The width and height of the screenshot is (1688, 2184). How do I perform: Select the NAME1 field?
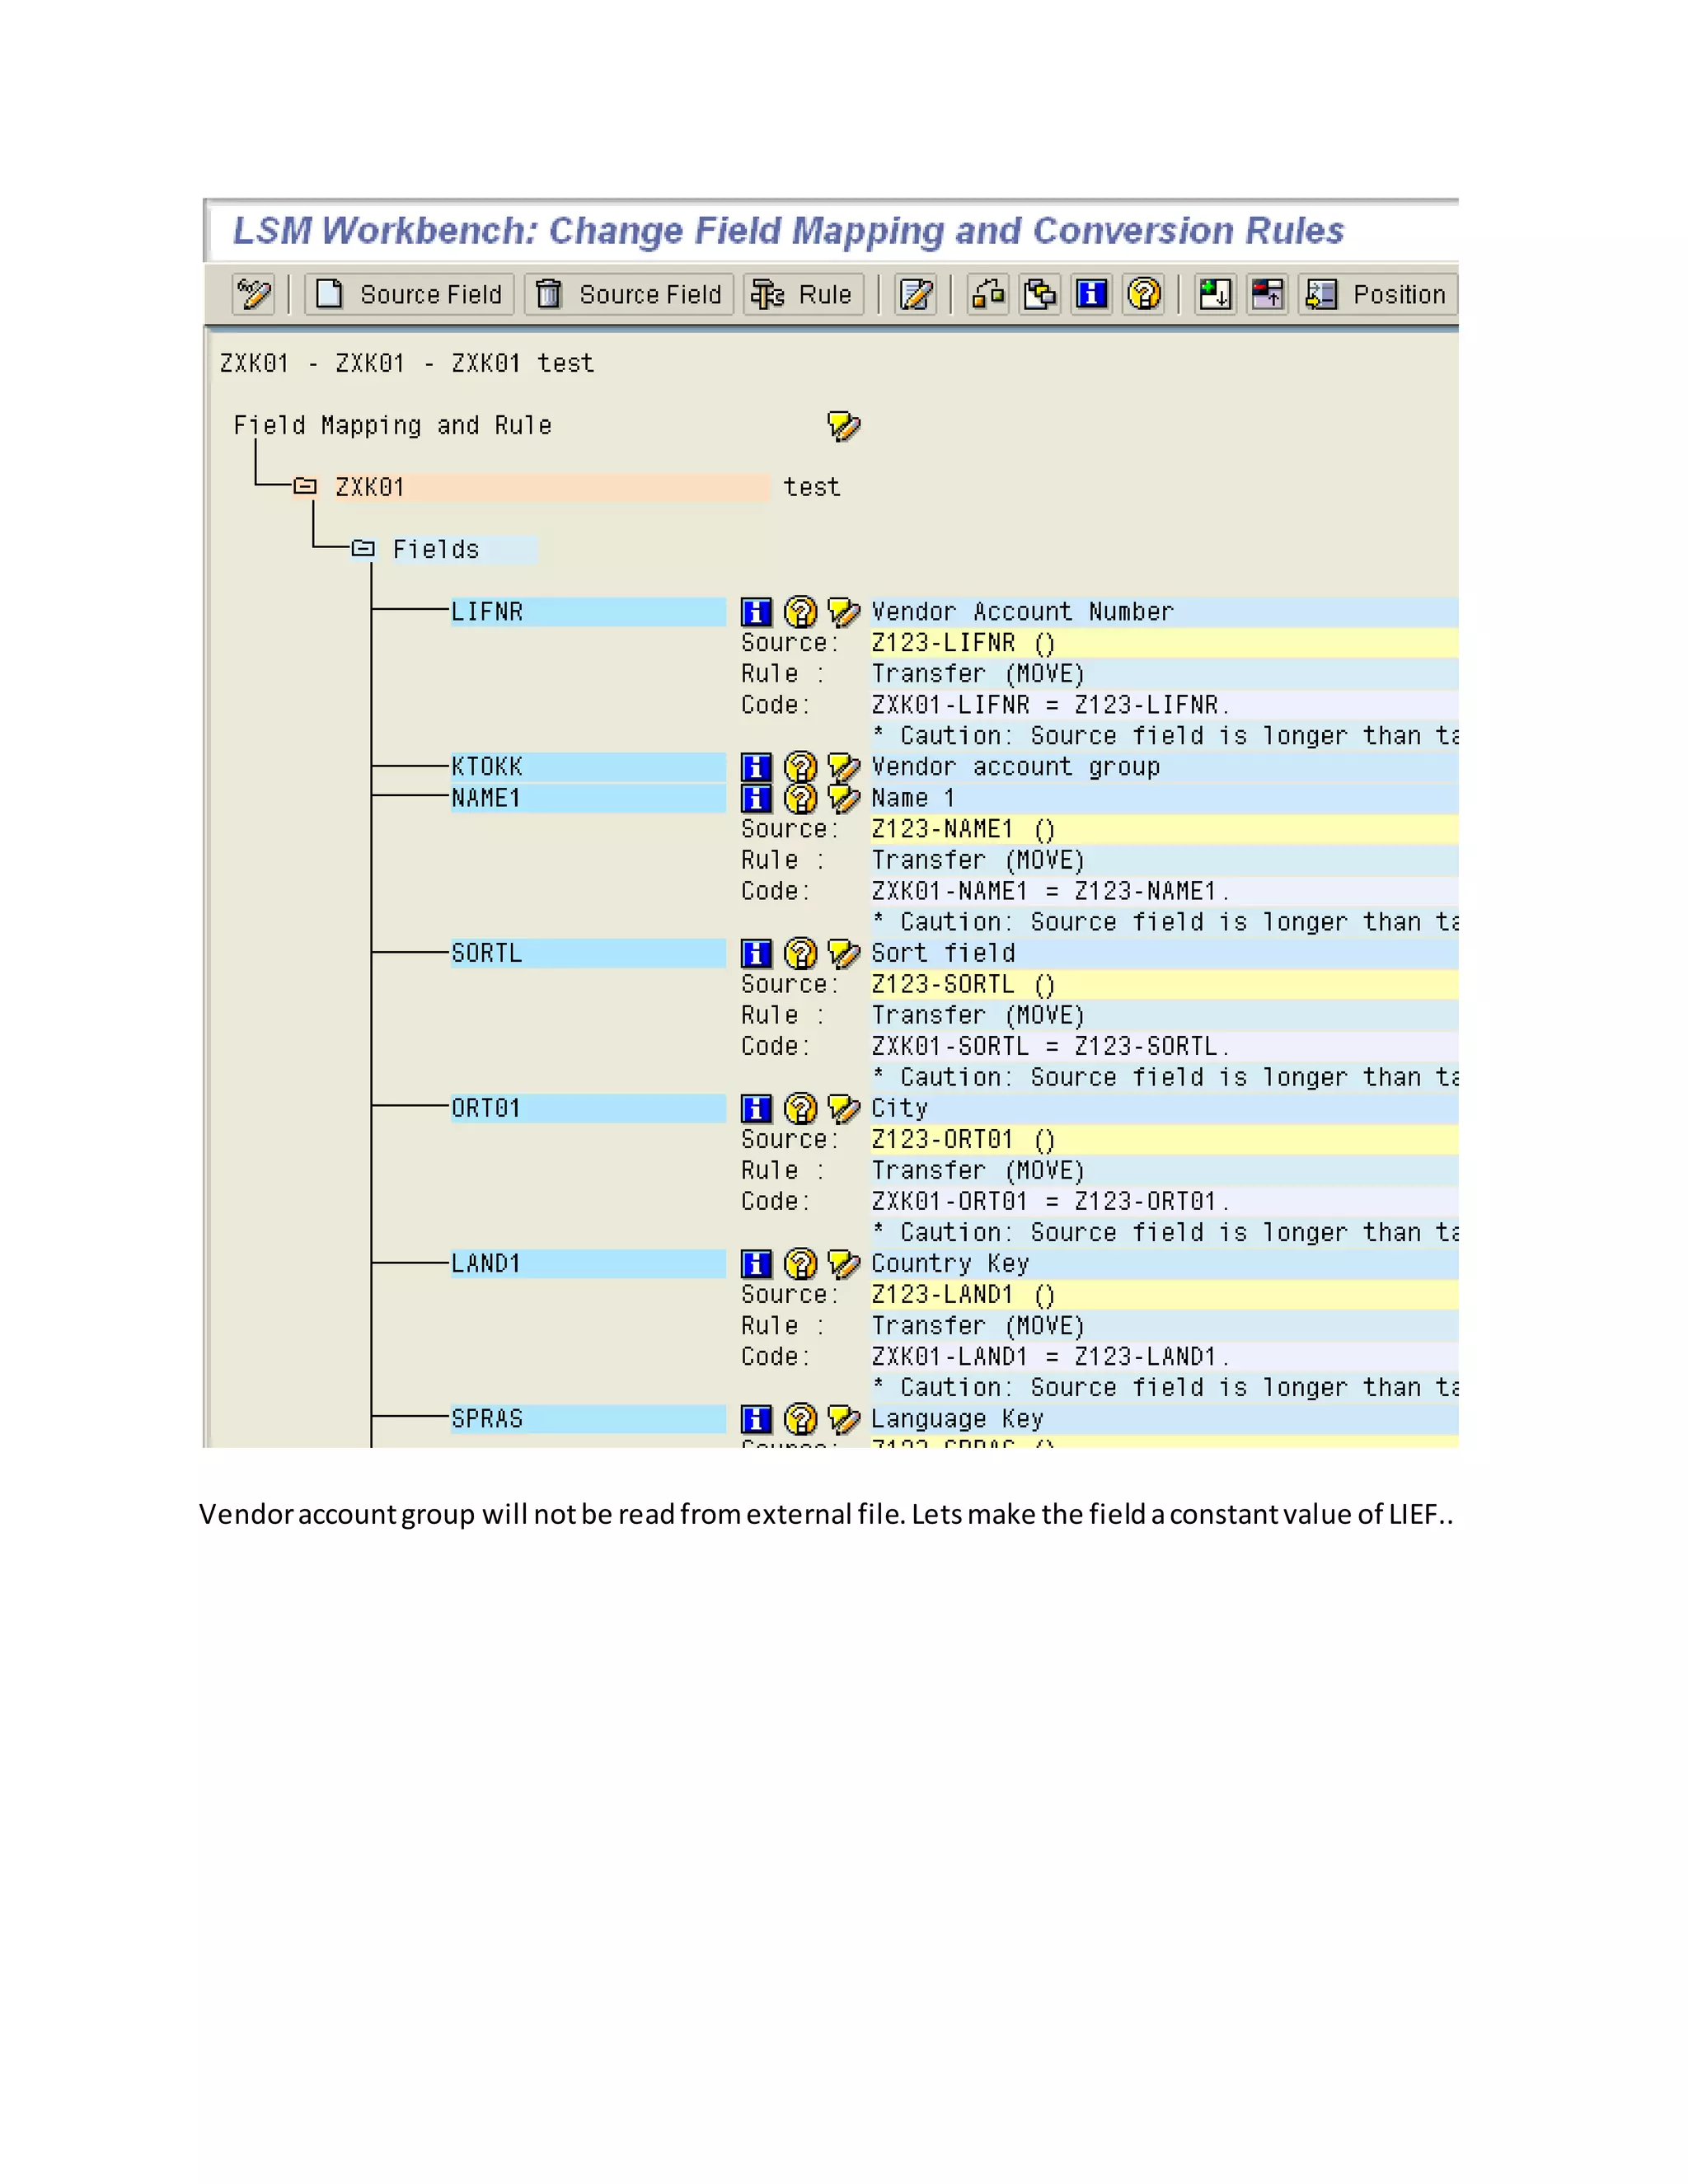(x=588, y=798)
